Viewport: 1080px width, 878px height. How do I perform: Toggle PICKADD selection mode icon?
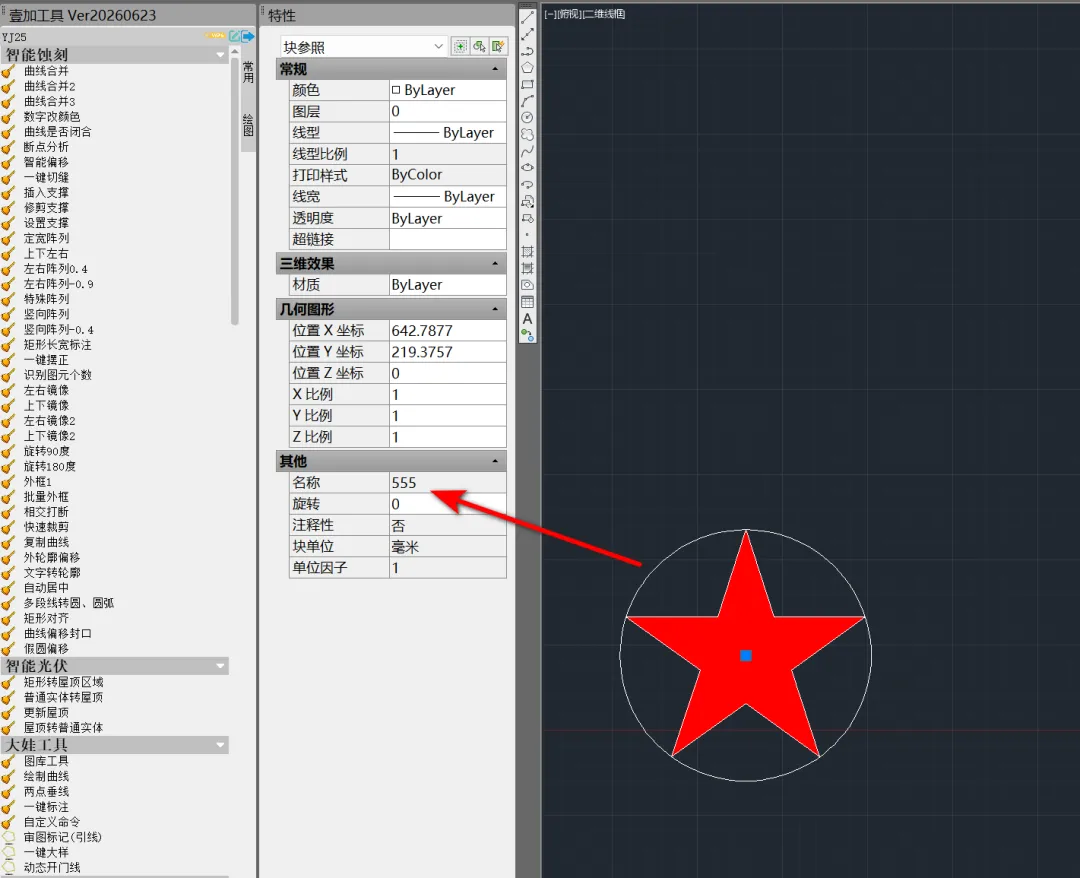tap(460, 47)
